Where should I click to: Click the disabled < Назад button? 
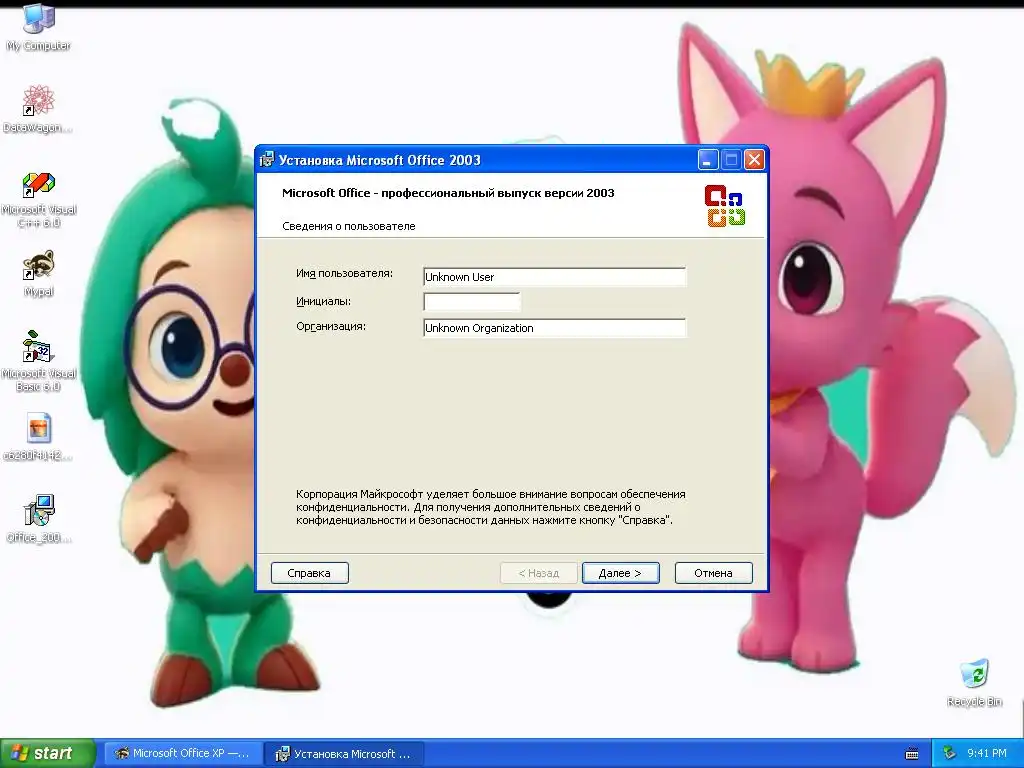click(x=539, y=573)
